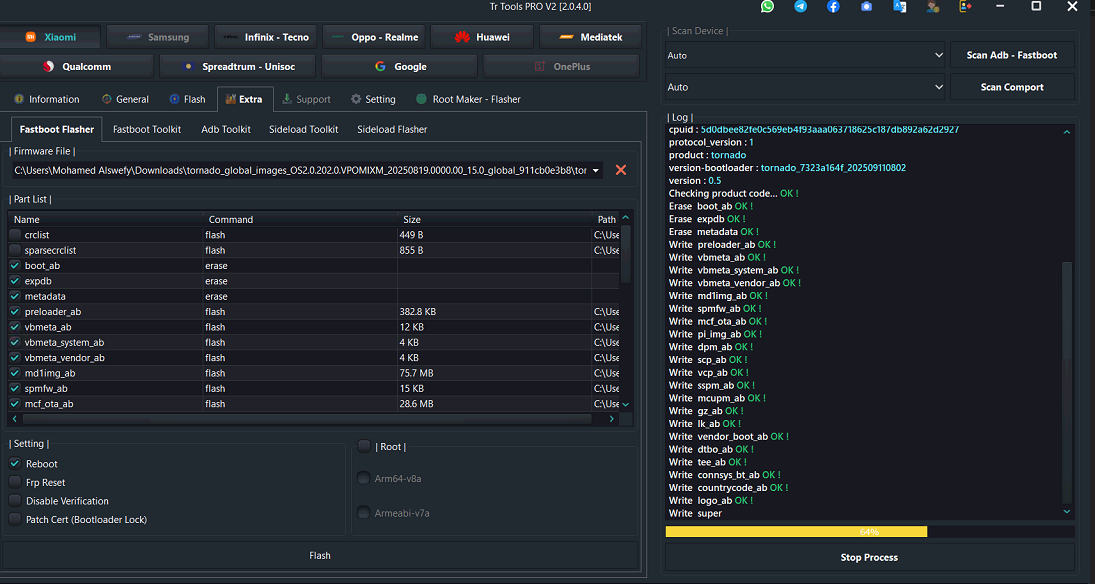
Task: Open the WhatsApp icon in title bar
Action: point(767,6)
